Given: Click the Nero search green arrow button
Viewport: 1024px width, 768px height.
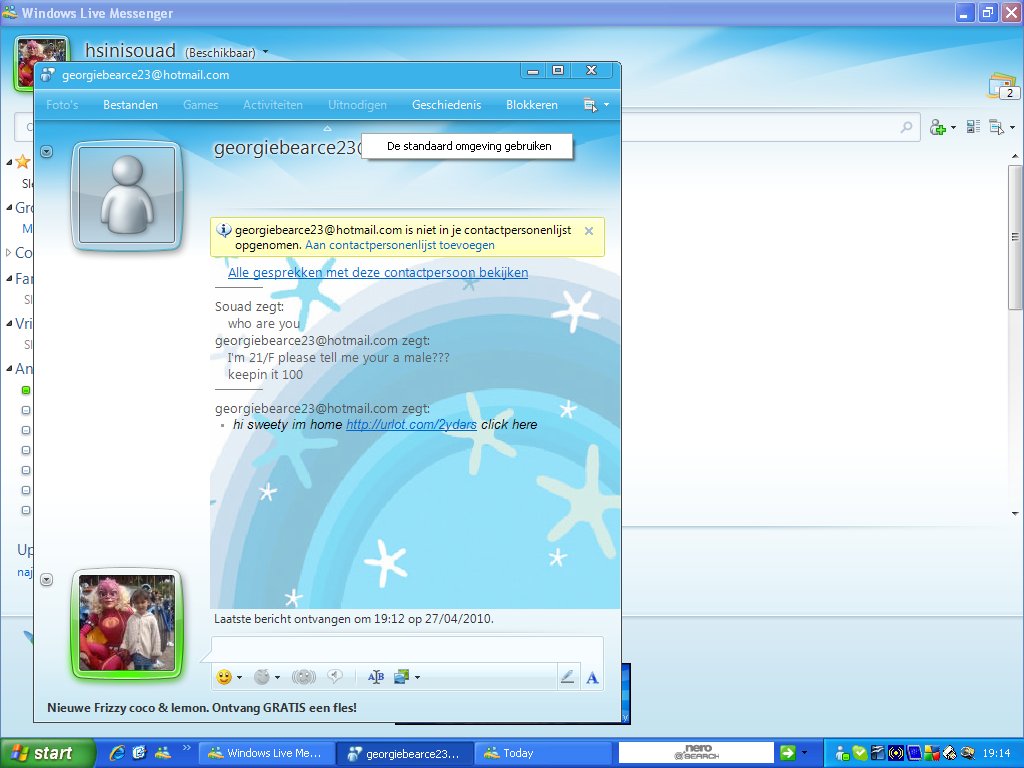Looking at the screenshot, I should 788,753.
